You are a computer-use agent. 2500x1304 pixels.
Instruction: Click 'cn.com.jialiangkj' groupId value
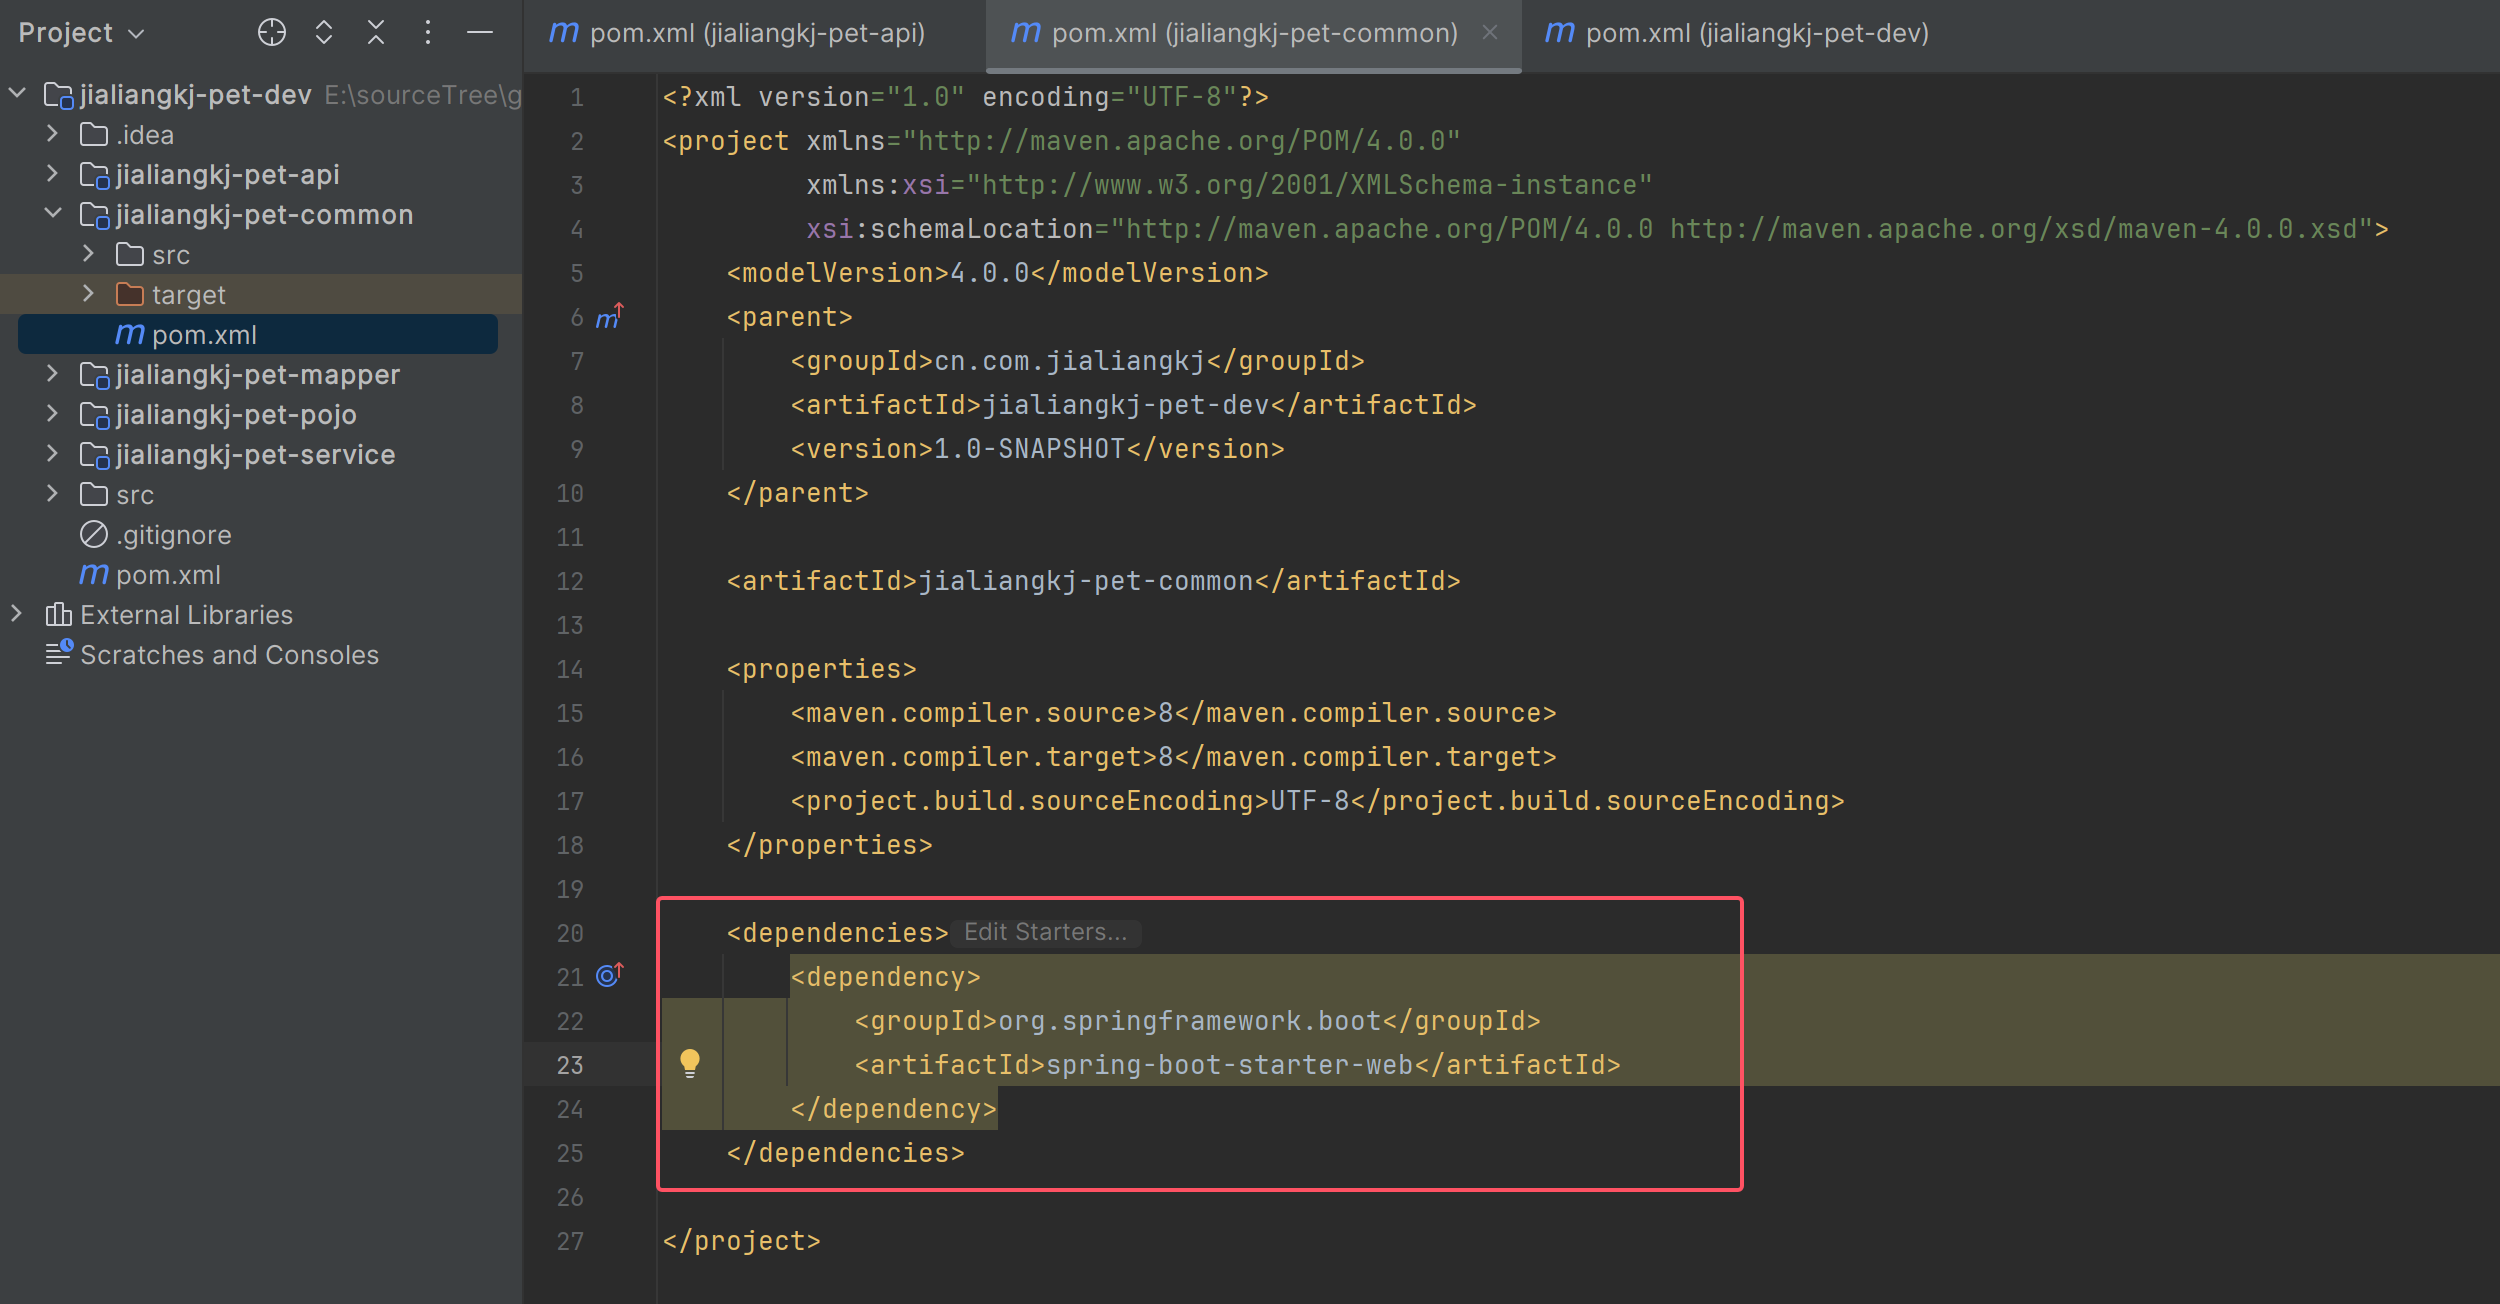(1070, 361)
